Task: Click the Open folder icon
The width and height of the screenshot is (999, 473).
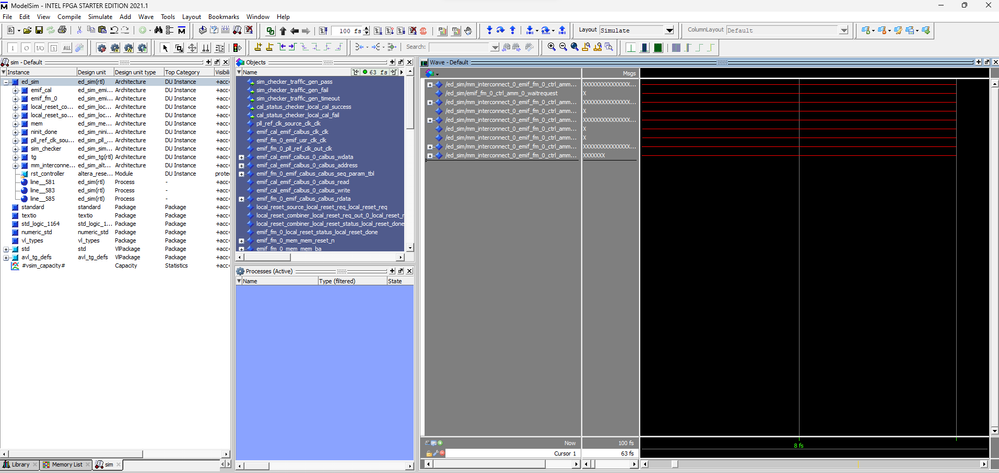Action: point(27,31)
